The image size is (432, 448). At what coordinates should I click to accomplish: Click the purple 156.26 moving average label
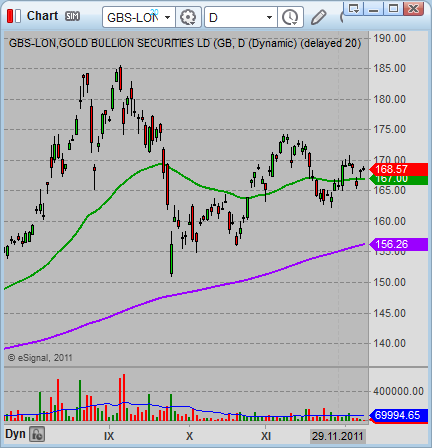pos(399,244)
